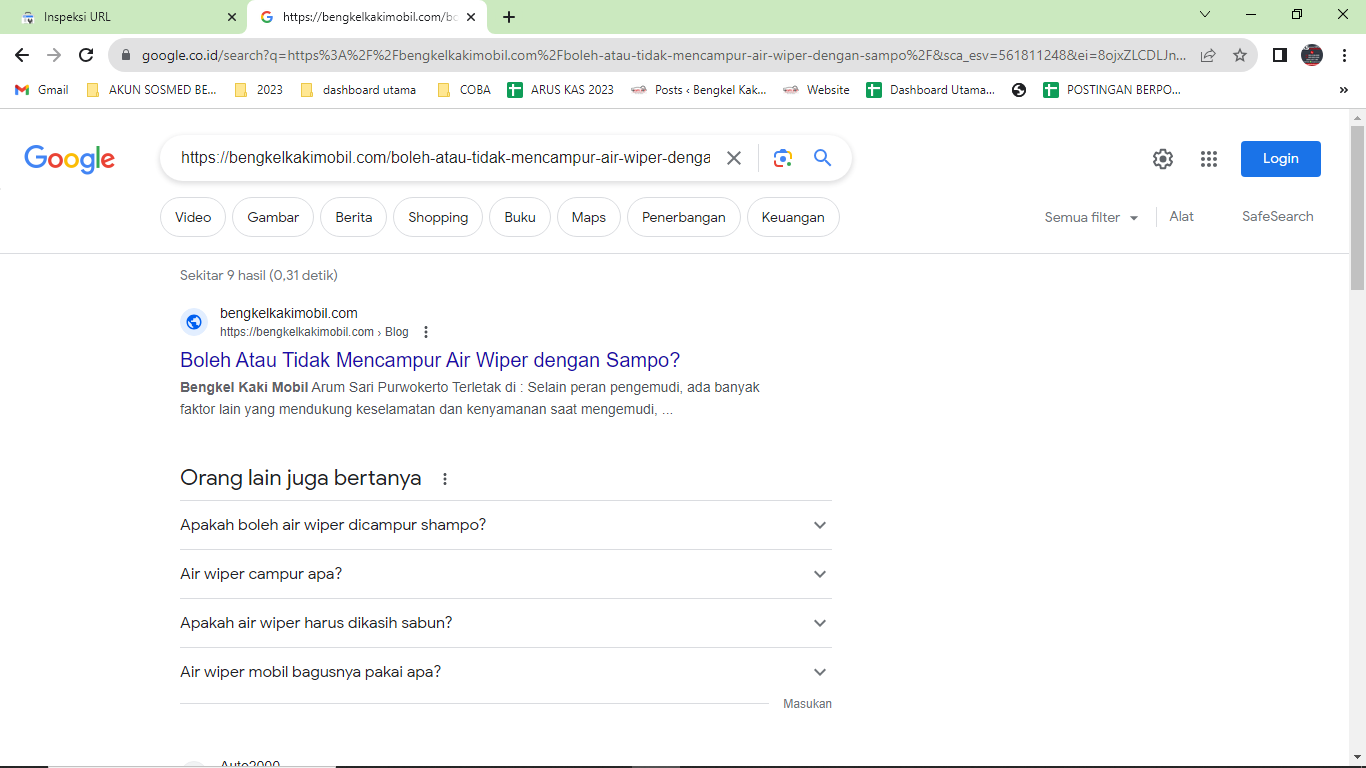This screenshot has width=1366, height=768.
Task: Filter results by Gambar
Action: 273,217
